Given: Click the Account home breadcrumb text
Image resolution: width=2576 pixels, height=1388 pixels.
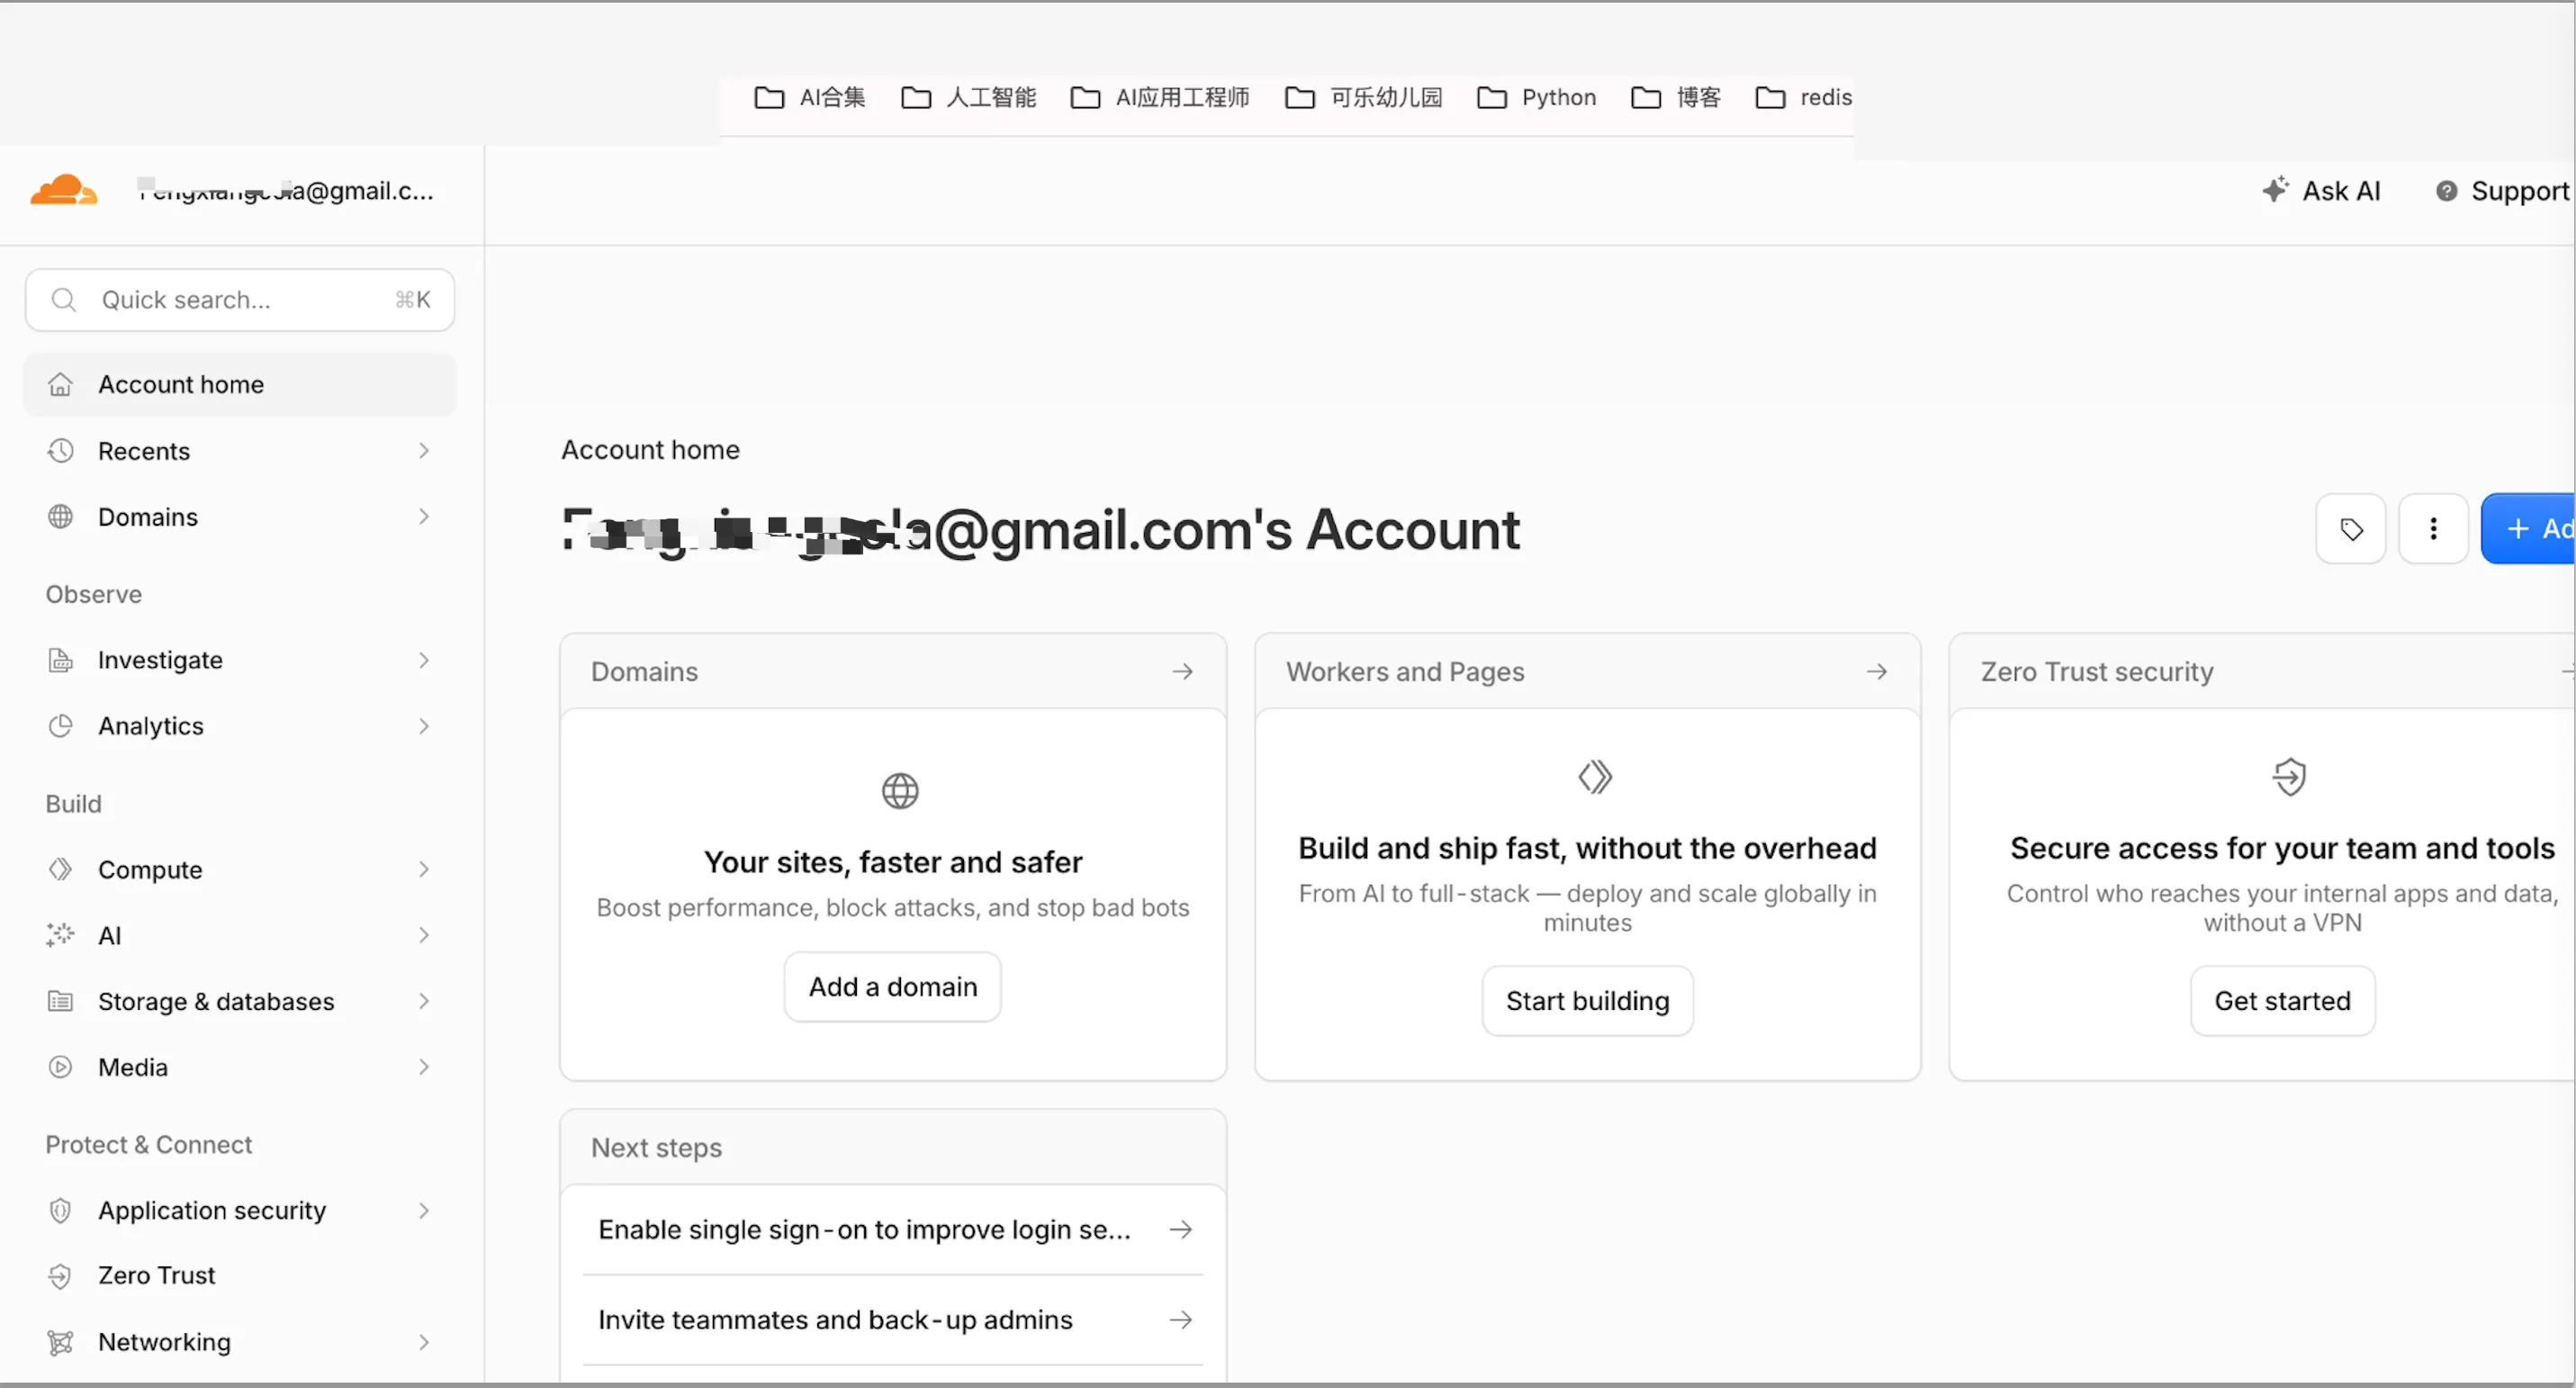Looking at the screenshot, I should click(651, 450).
